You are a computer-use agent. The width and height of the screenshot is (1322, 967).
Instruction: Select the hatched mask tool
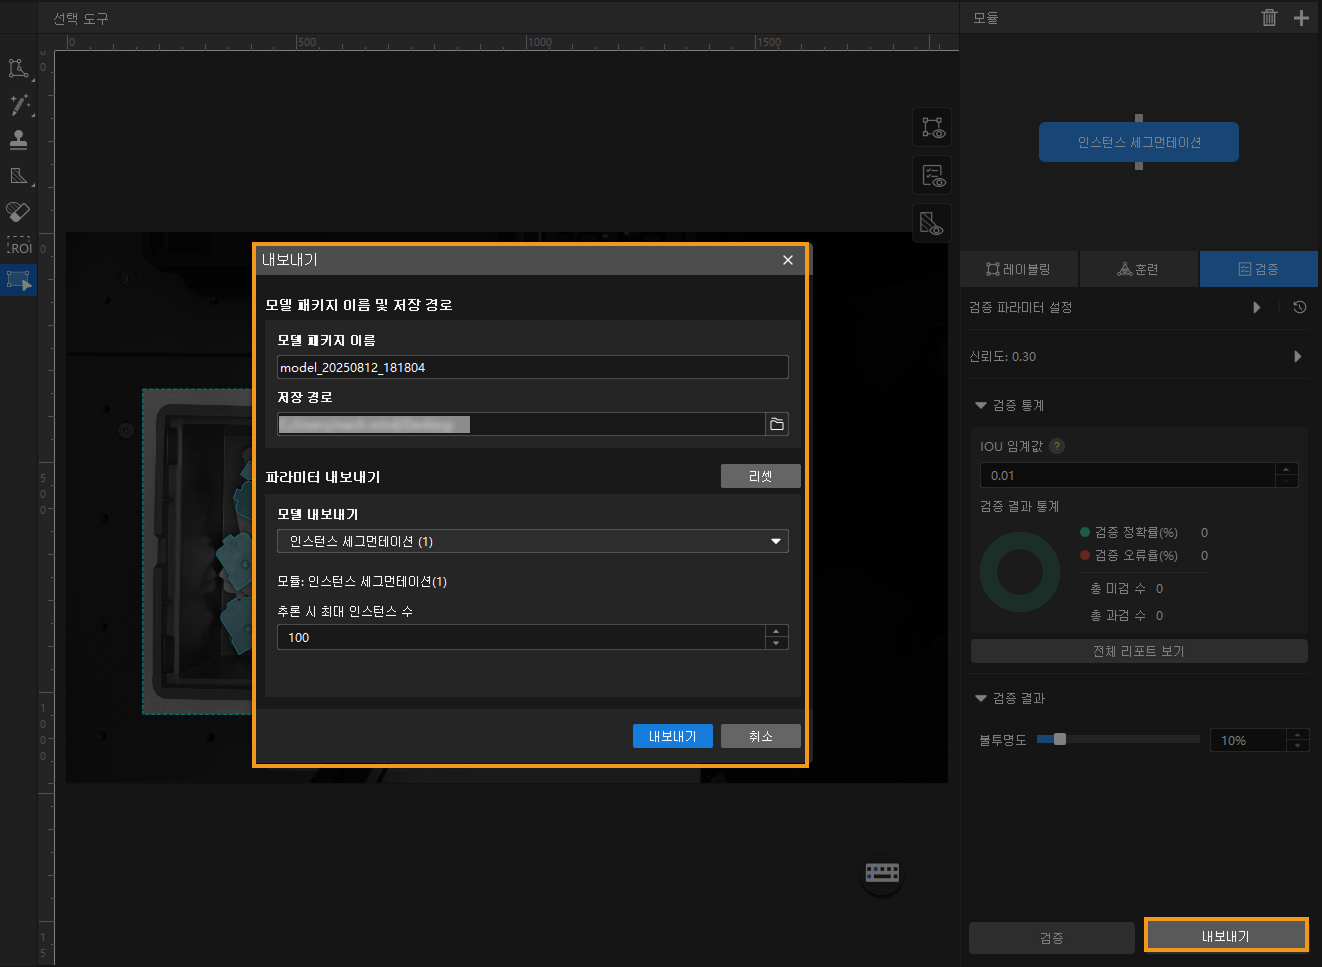pyautogui.click(x=18, y=176)
